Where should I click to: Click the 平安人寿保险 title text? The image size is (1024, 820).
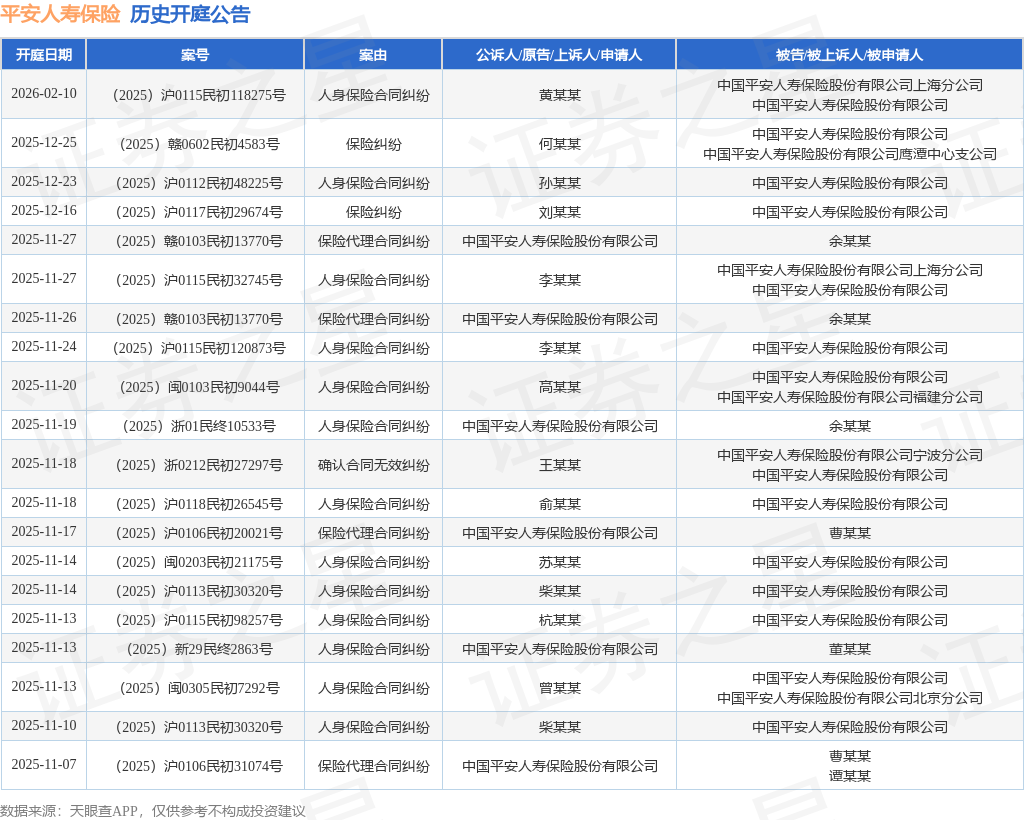click(x=60, y=14)
